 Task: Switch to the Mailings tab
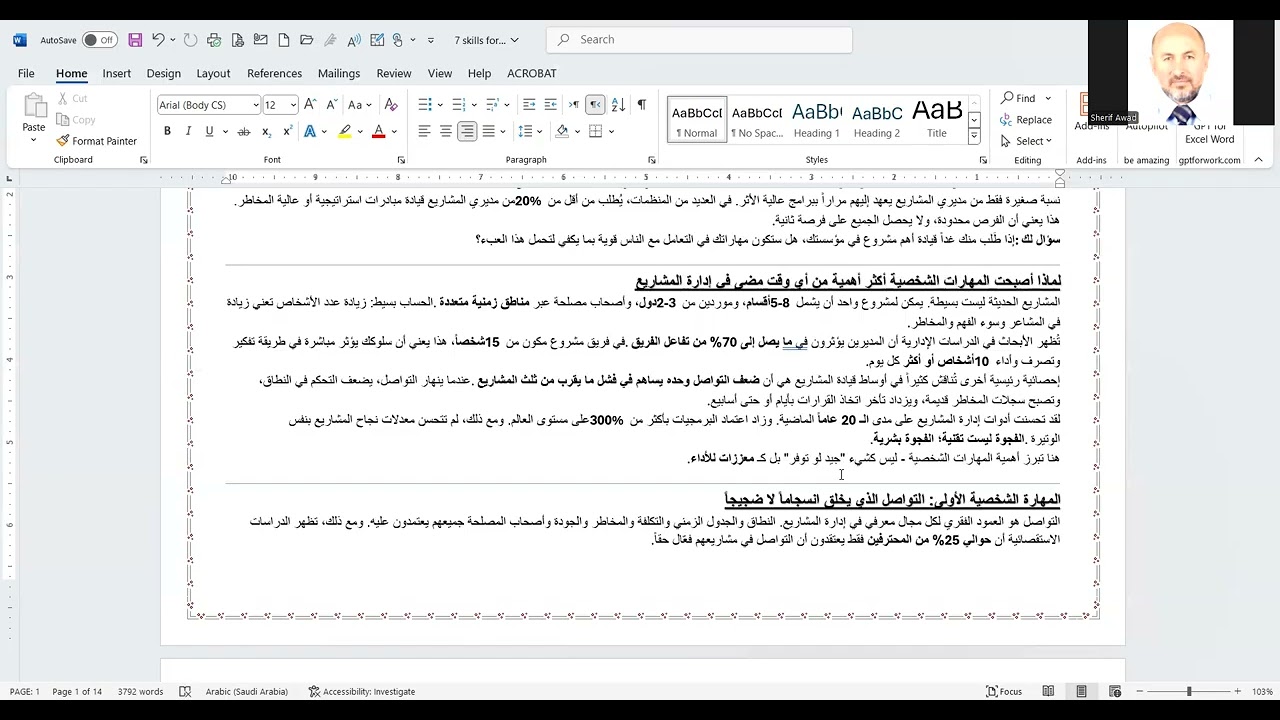coord(339,73)
